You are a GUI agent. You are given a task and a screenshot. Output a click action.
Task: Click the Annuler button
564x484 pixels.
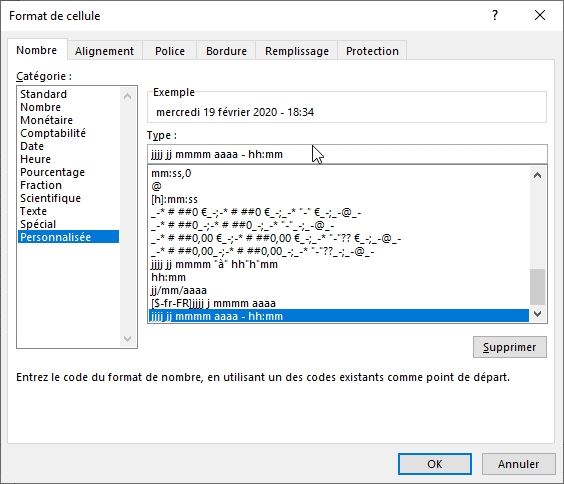[x=518, y=464]
